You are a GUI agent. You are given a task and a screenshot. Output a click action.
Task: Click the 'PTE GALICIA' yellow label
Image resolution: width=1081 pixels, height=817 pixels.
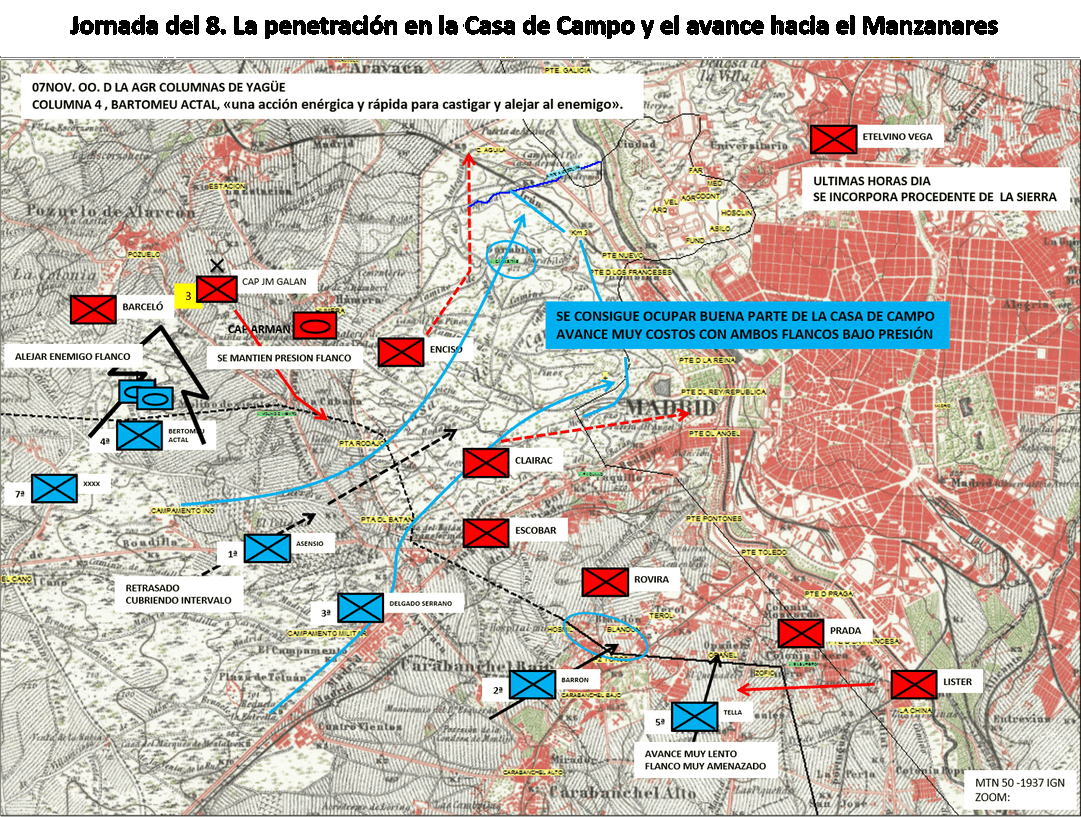coord(567,71)
